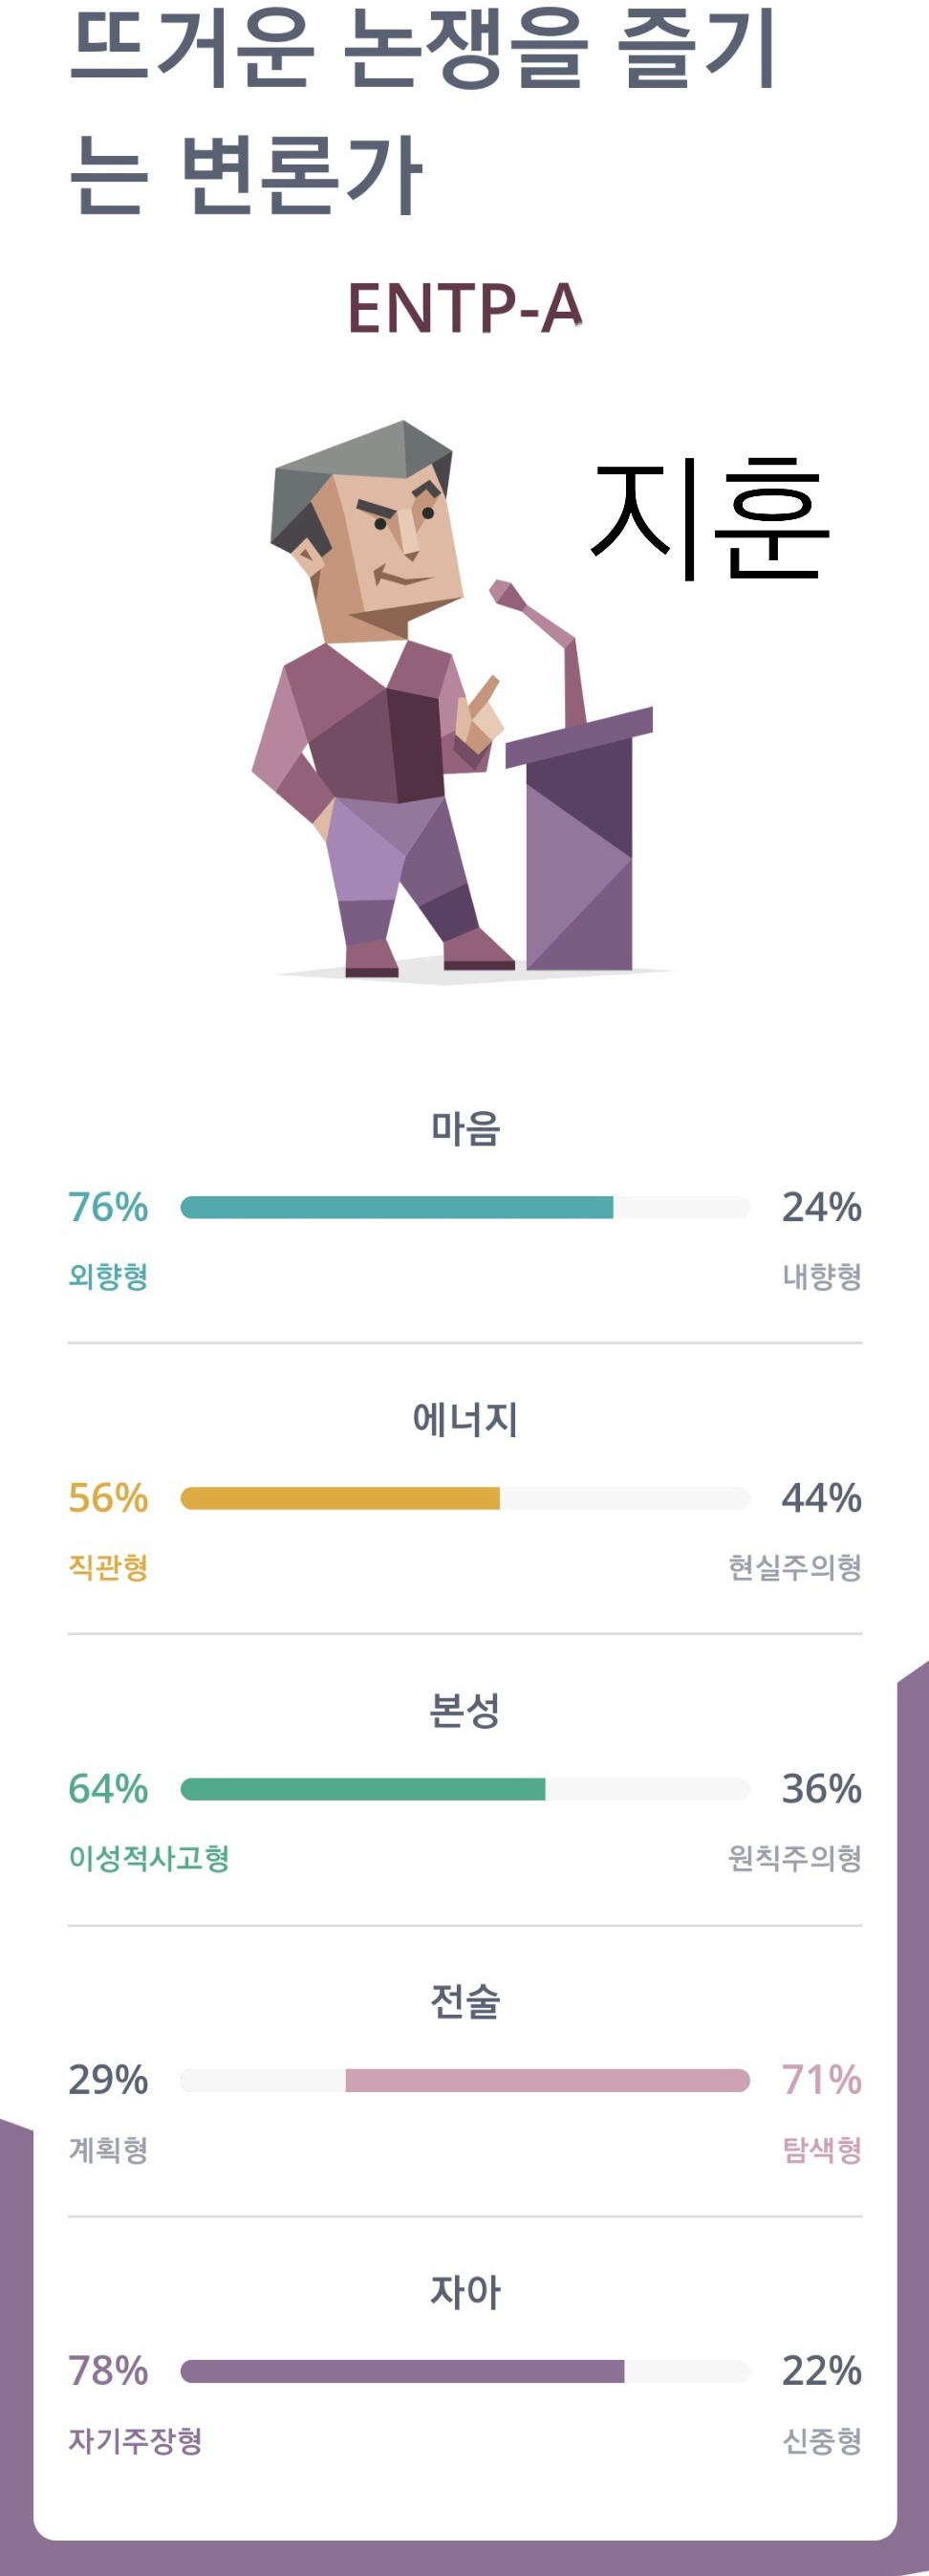Select the 탐색형 label
929x2576 pixels.
tap(821, 2150)
